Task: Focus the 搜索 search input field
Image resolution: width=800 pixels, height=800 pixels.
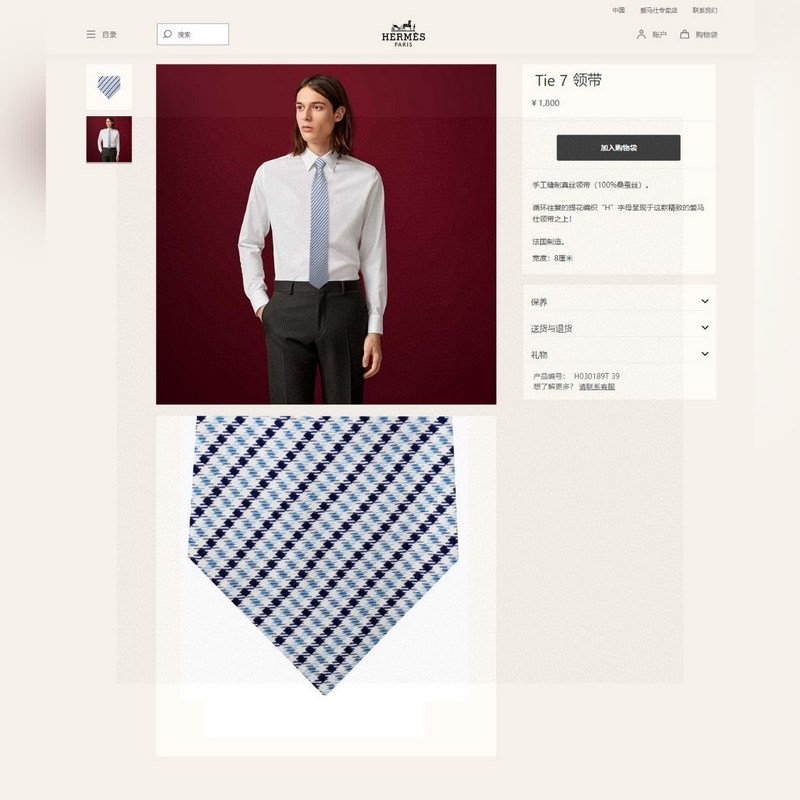Action: (193, 34)
